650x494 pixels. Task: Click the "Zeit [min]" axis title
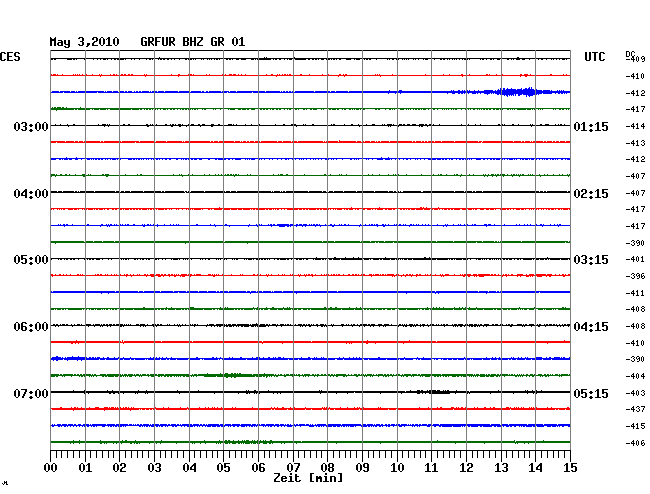pos(308,478)
